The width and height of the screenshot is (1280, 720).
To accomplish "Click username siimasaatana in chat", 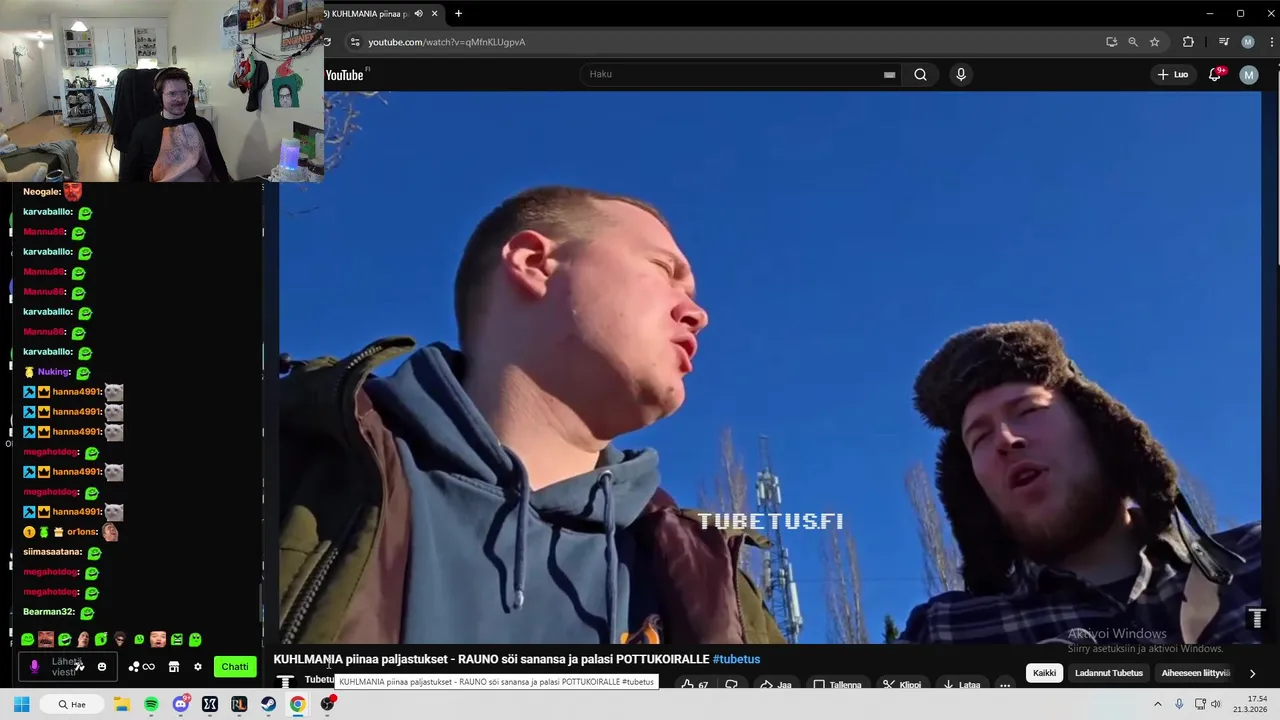I will pos(53,552).
